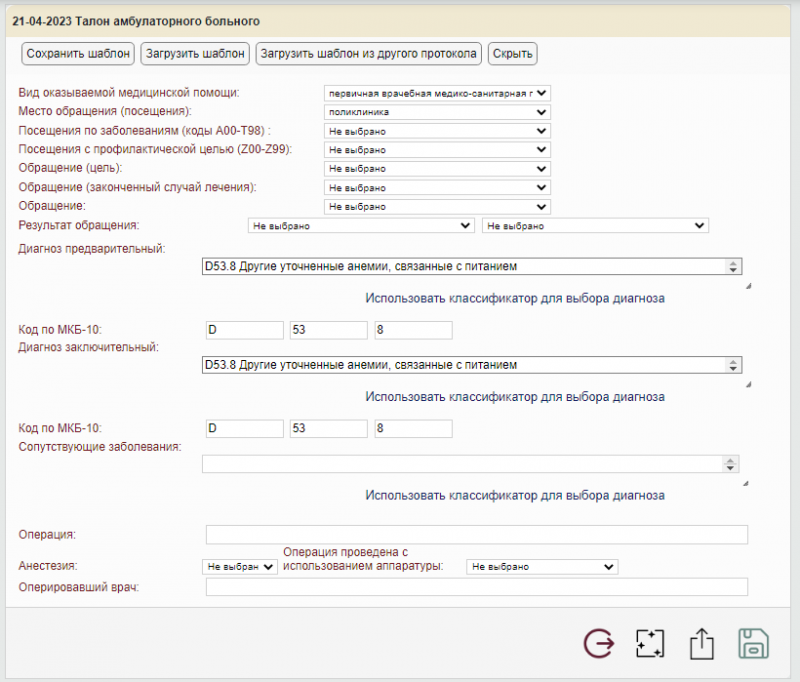
Task: Open the 'Обращение (цель)' dropdown
Action: [436, 169]
